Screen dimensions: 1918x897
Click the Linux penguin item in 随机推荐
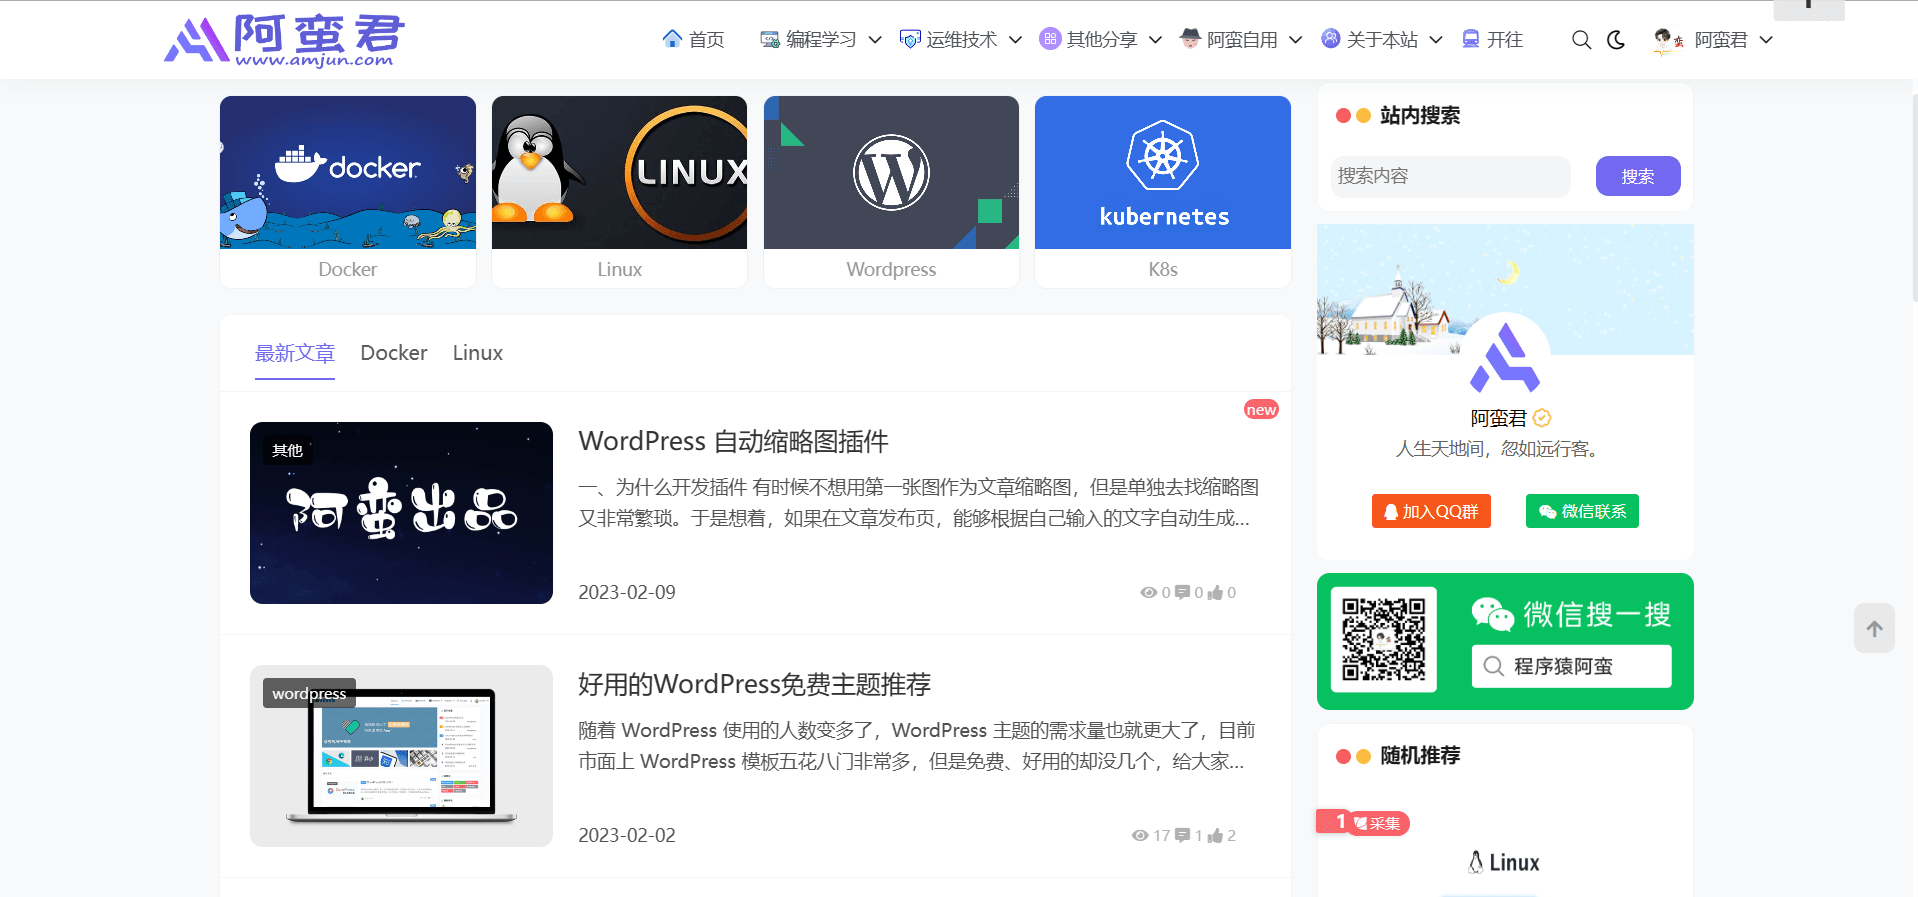pyautogui.click(x=1504, y=862)
